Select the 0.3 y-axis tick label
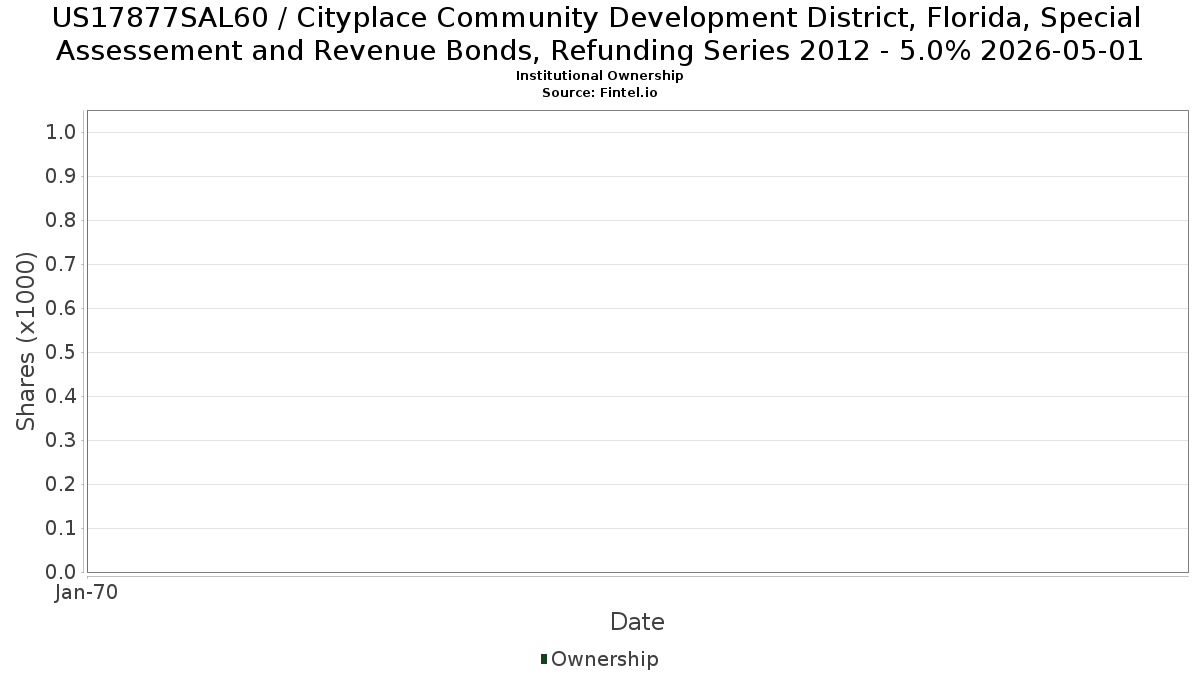 click(x=61, y=441)
